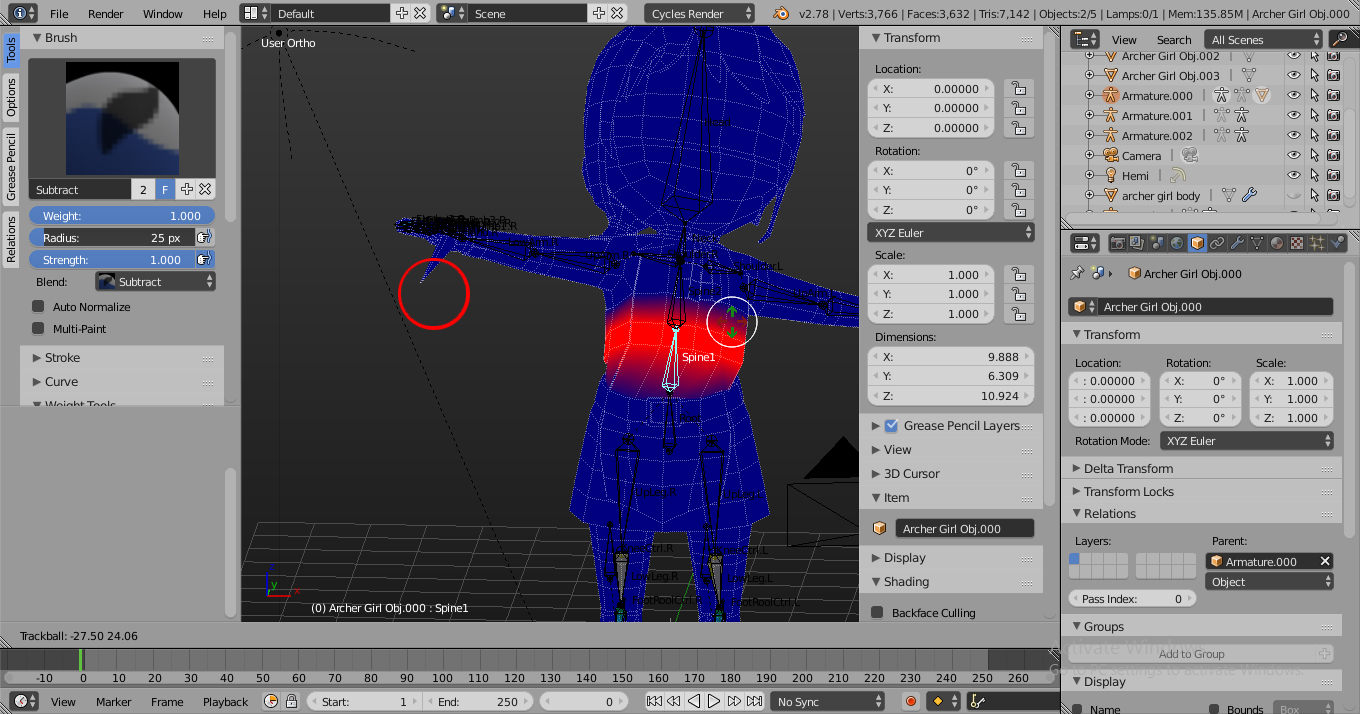1360x714 pixels.
Task: Click the timeline End frame field
Action: pos(478,702)
